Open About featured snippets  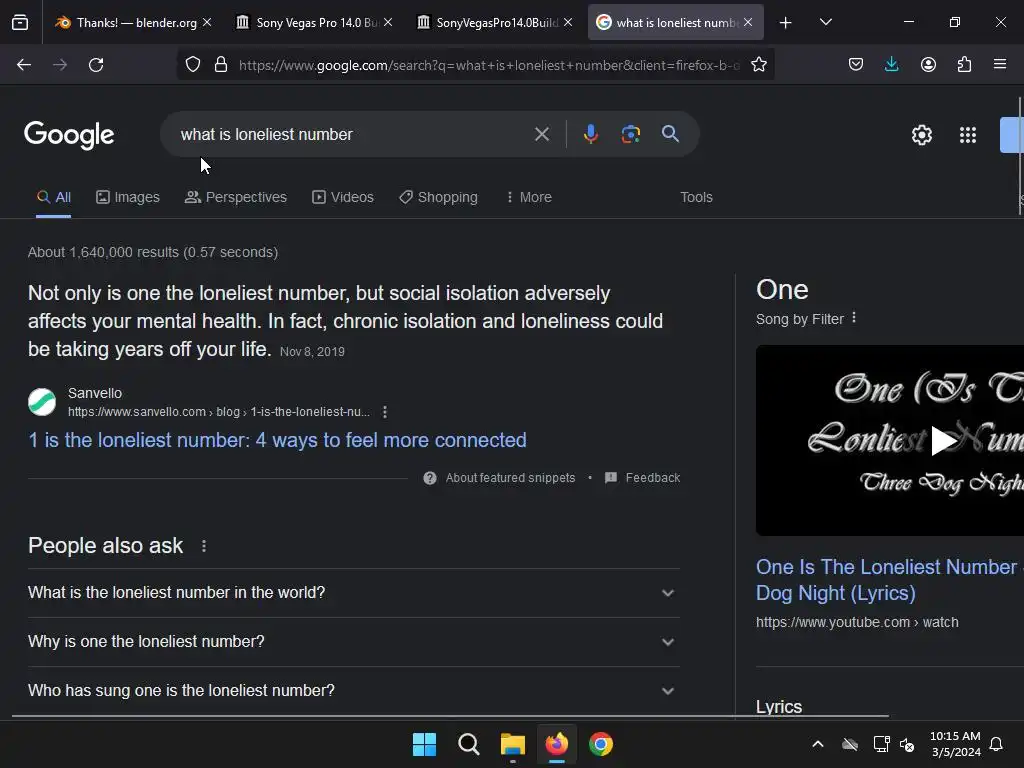tap(500, 478)
